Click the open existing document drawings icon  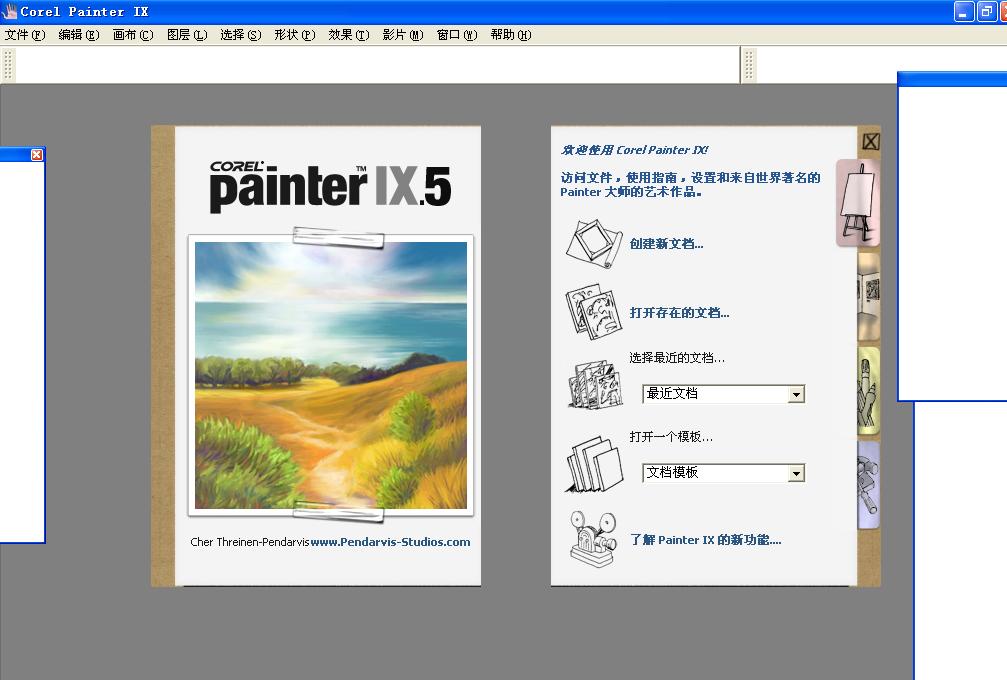[x=593, y=313]
